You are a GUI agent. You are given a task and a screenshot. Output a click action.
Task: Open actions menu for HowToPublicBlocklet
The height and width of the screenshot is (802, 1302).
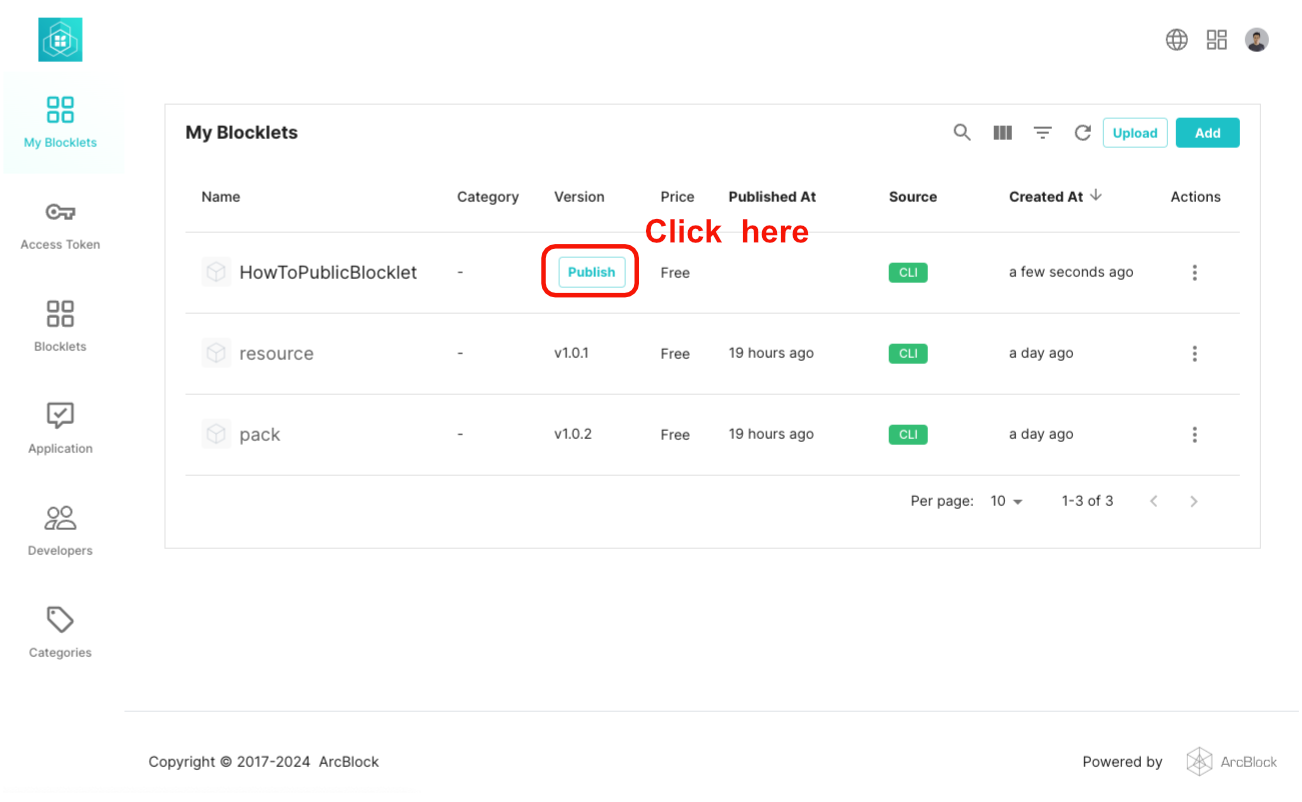[1194, 273]
